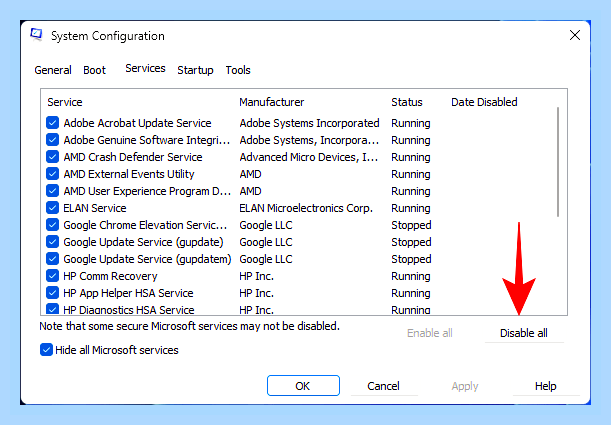Toggle HP App Helper HSA Service checkbox
The width and height of the screenshot is (611, 425).
coord(53,293)
